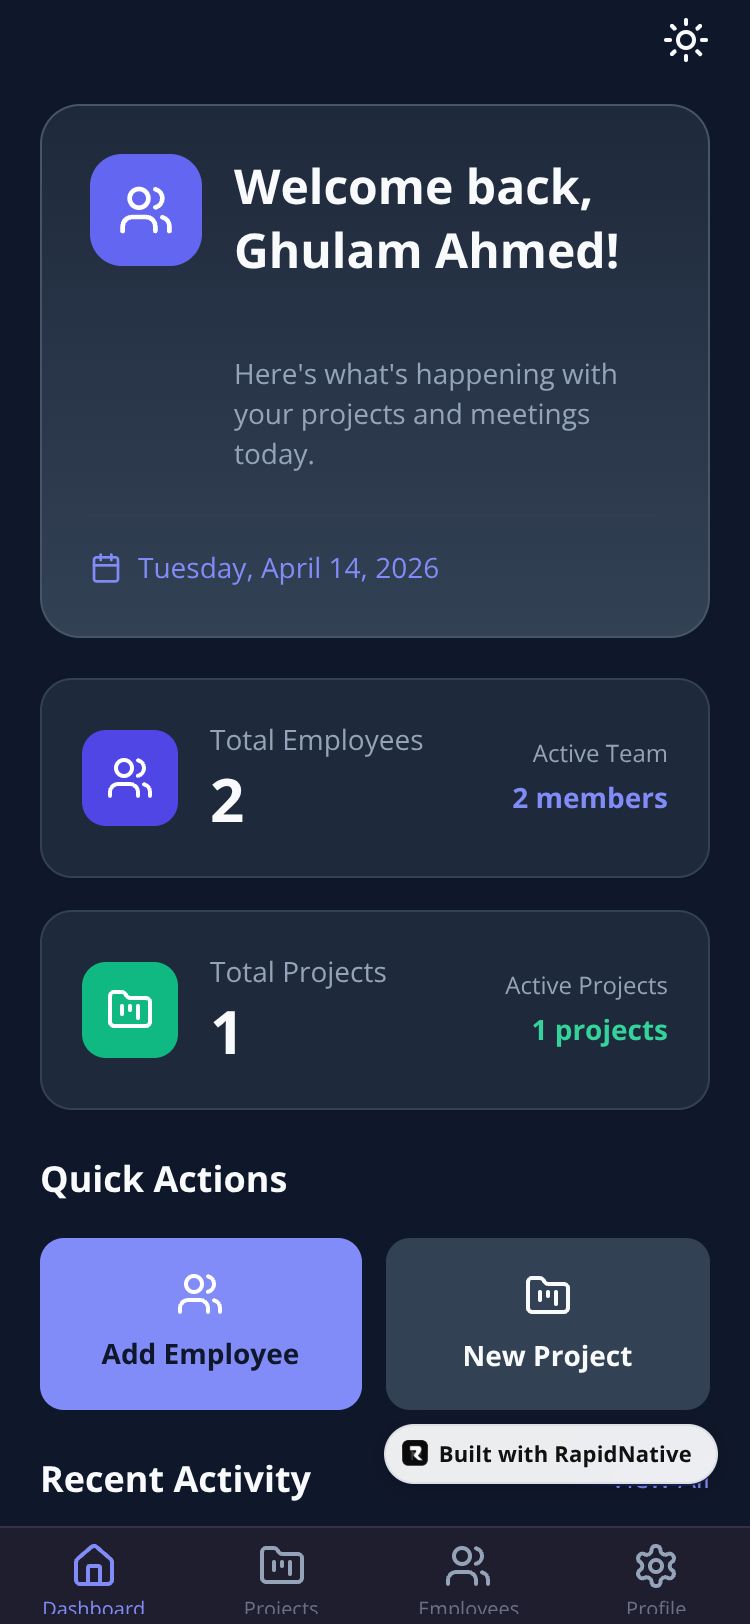Tap the Profile gear icon
Image resolution: width=750 pixels, height=1624 pixels.
(x=656, y=1565)
